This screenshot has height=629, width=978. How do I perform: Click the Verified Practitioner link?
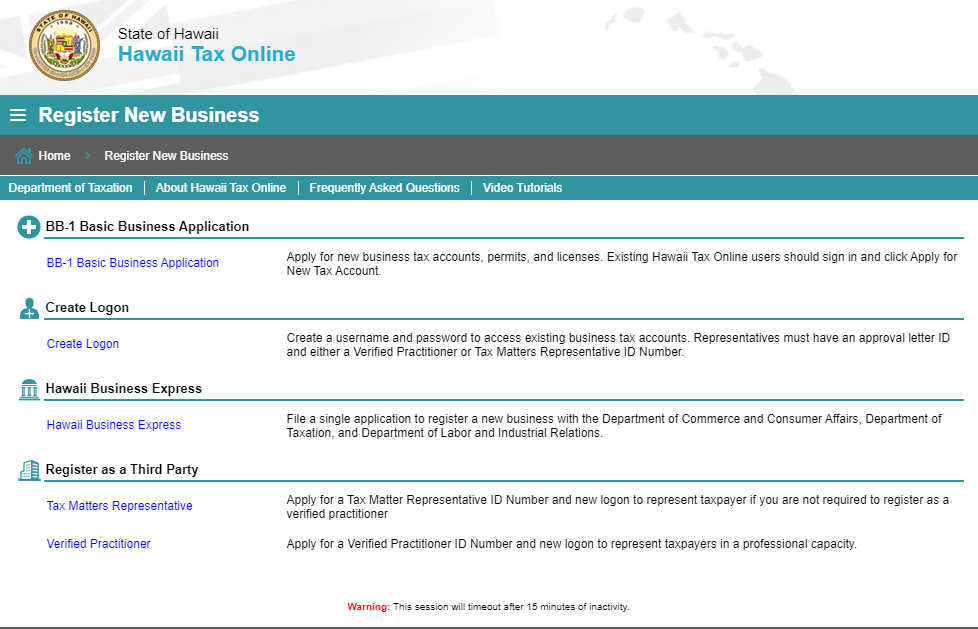[98, 544]
